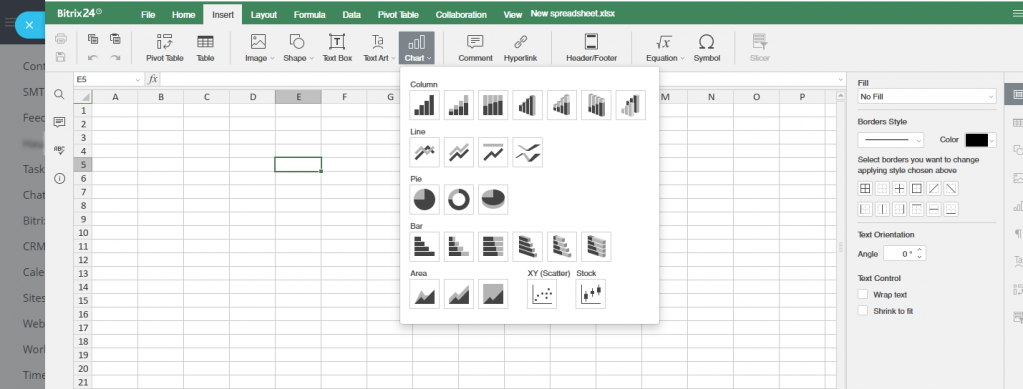Viewport: 1023px width, 389px height.
Task: Close the side panel with X button
Action: coord(29,25)
